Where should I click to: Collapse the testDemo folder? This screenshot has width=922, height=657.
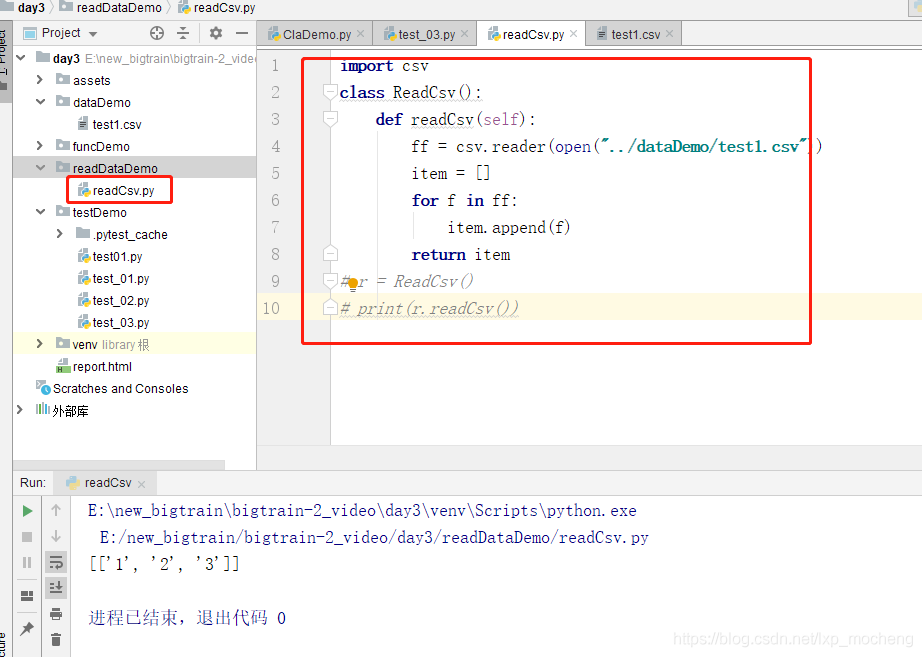pos(40,212)
